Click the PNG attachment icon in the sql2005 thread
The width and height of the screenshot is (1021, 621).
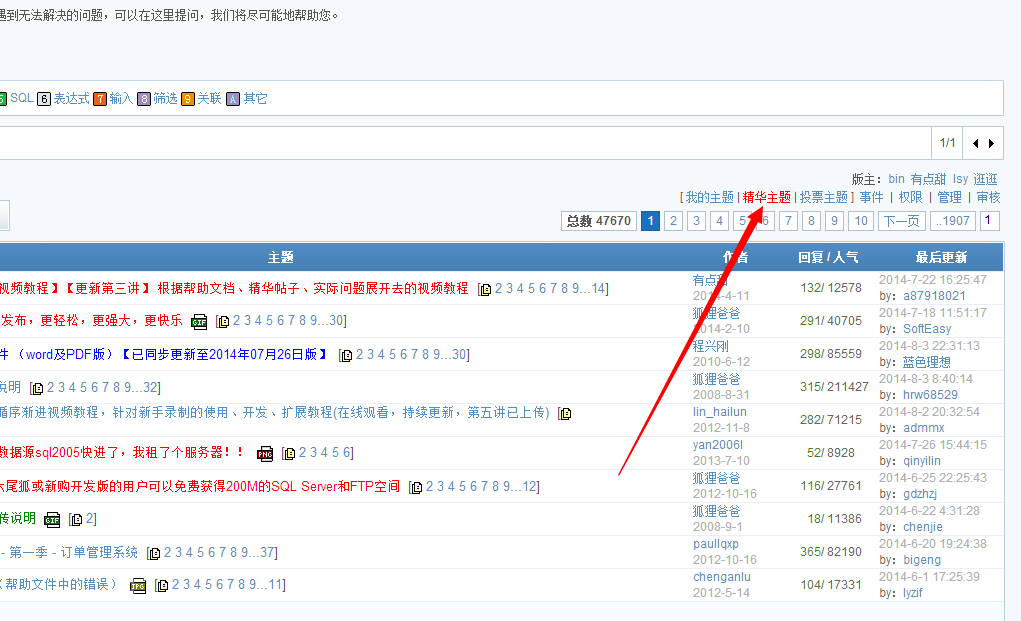tap(265, 453)
